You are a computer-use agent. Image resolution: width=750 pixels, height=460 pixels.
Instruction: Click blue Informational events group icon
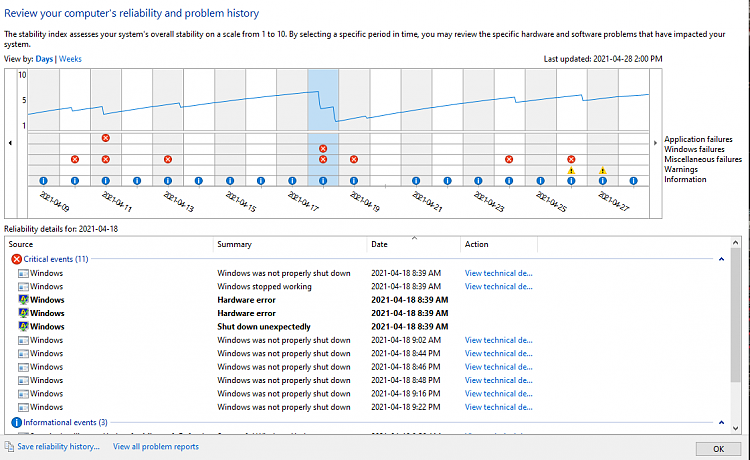tap(16, 423)
